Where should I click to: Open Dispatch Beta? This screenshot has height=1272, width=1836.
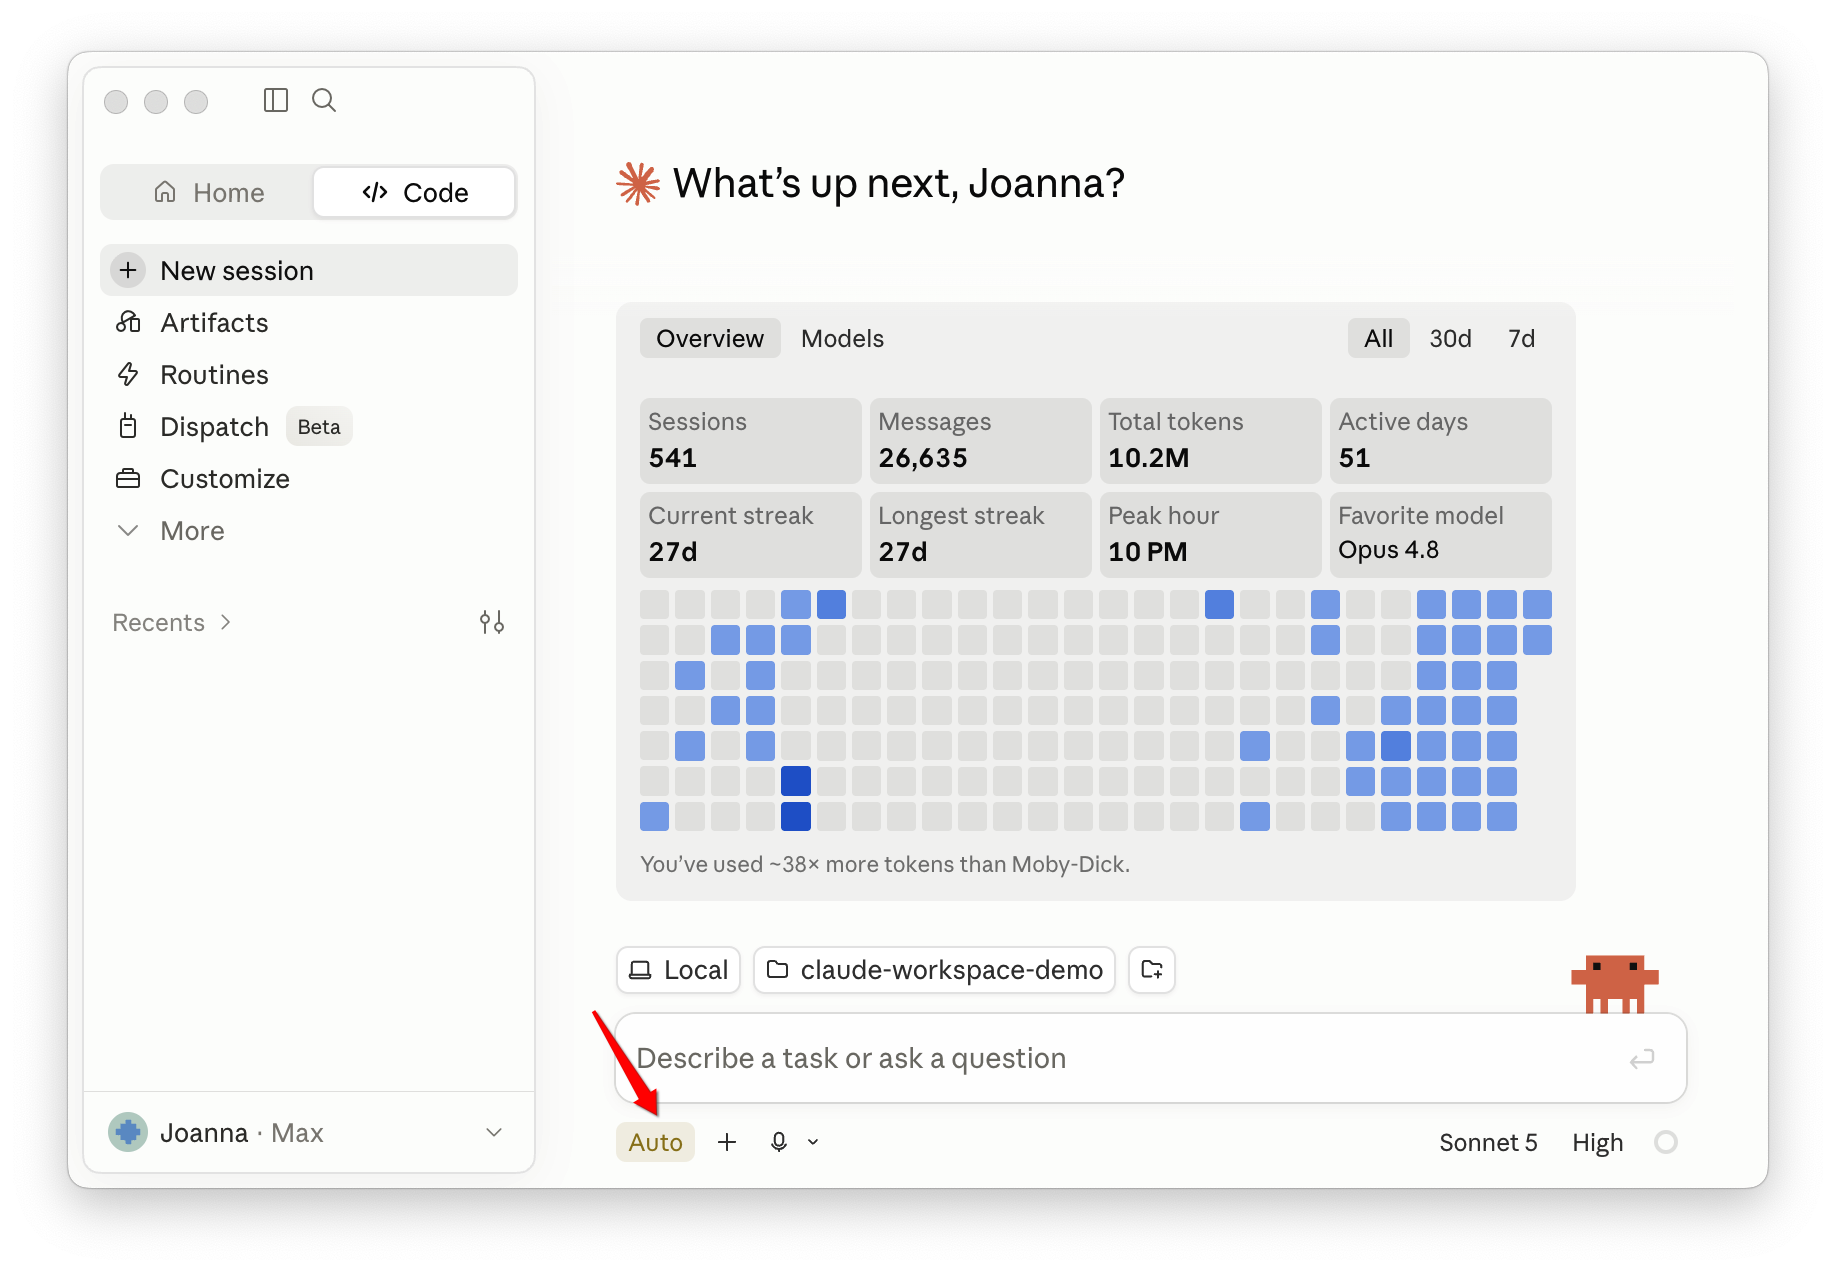[309, 426]
